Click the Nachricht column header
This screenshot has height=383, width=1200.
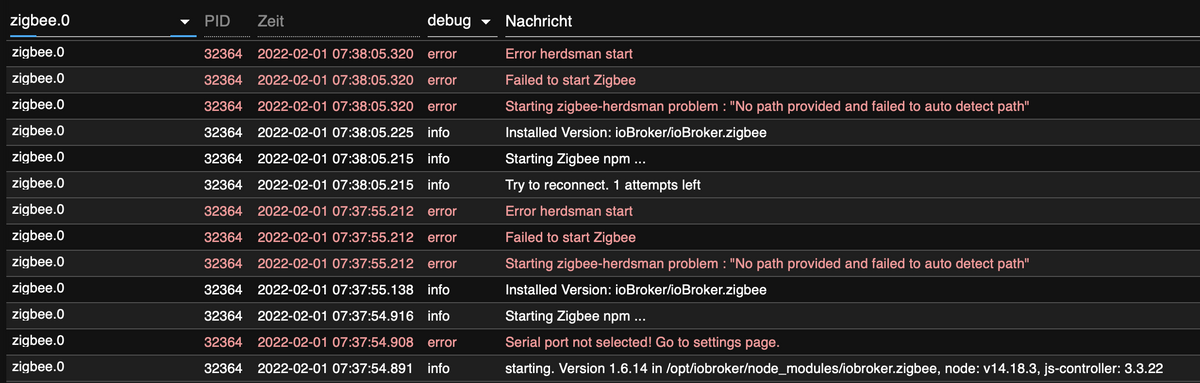[539, 21]
